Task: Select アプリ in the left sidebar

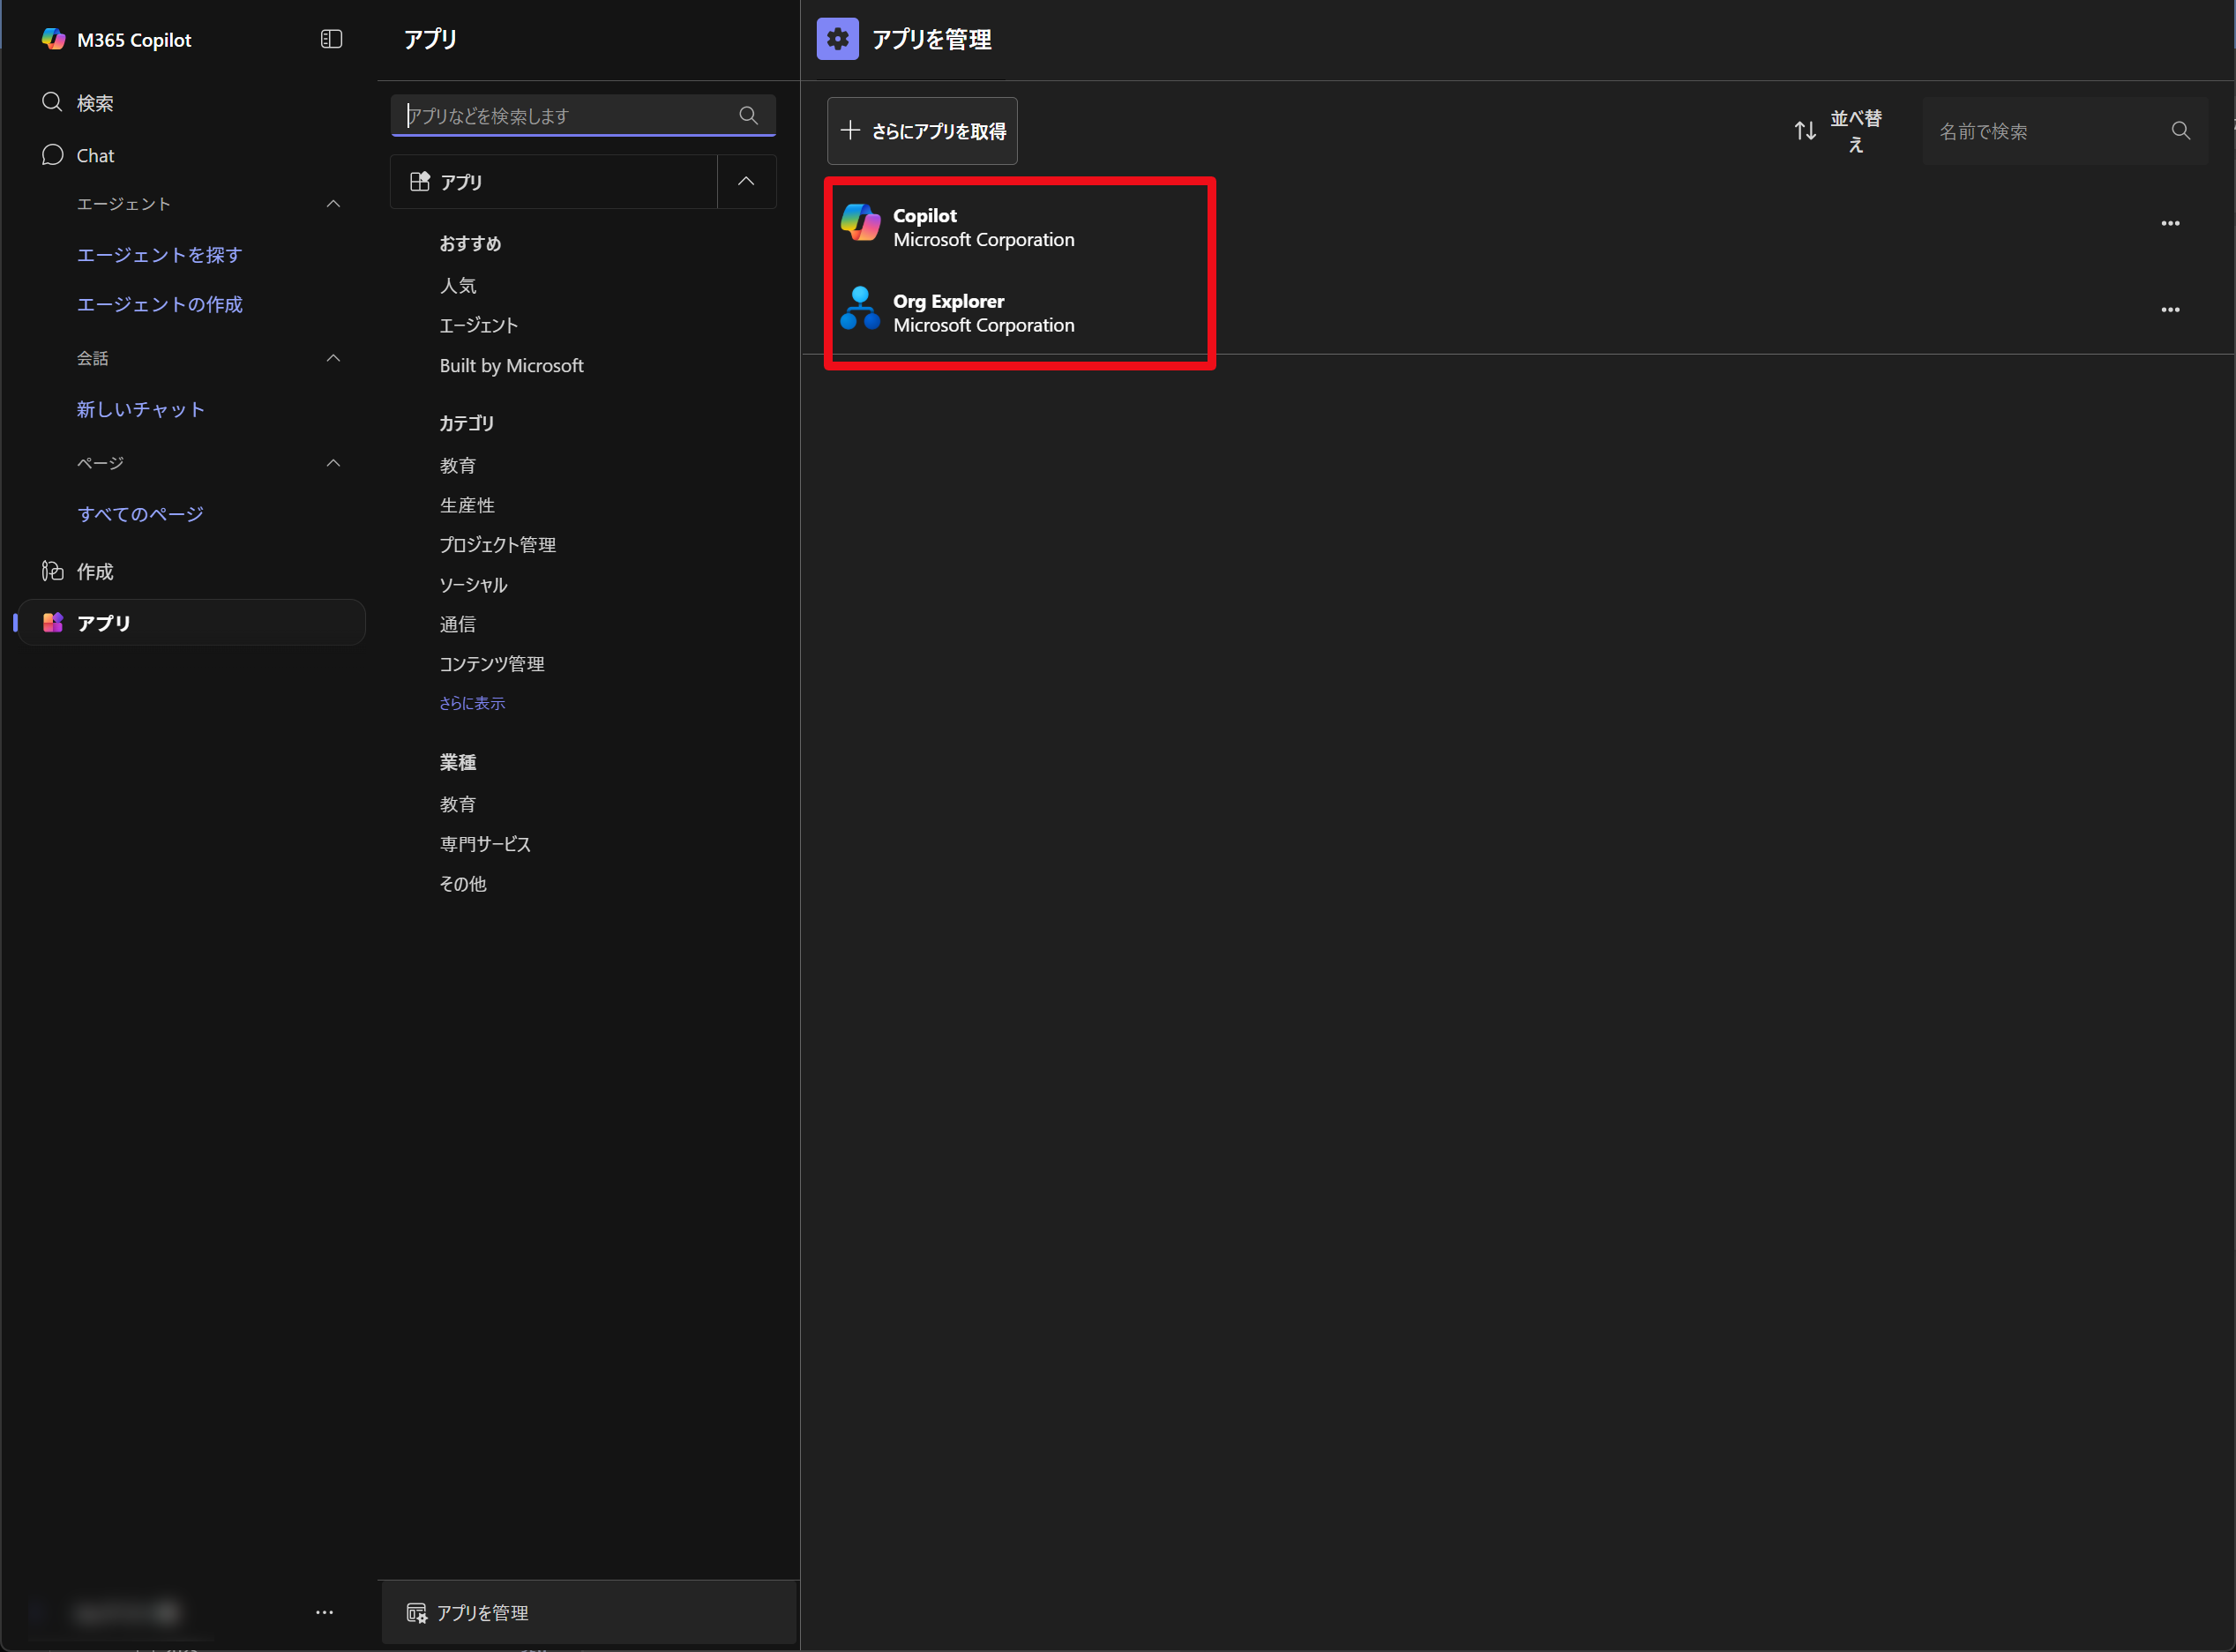Action: (x=191, y=622)
